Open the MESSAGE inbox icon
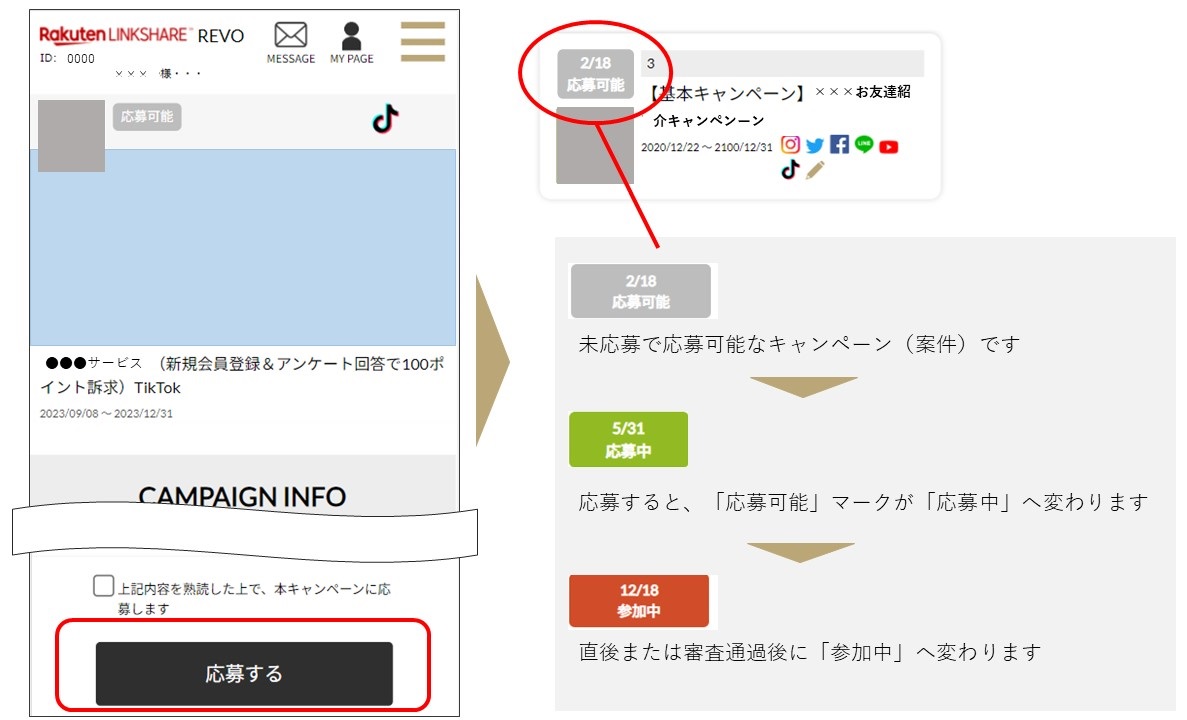 [290, 35]
